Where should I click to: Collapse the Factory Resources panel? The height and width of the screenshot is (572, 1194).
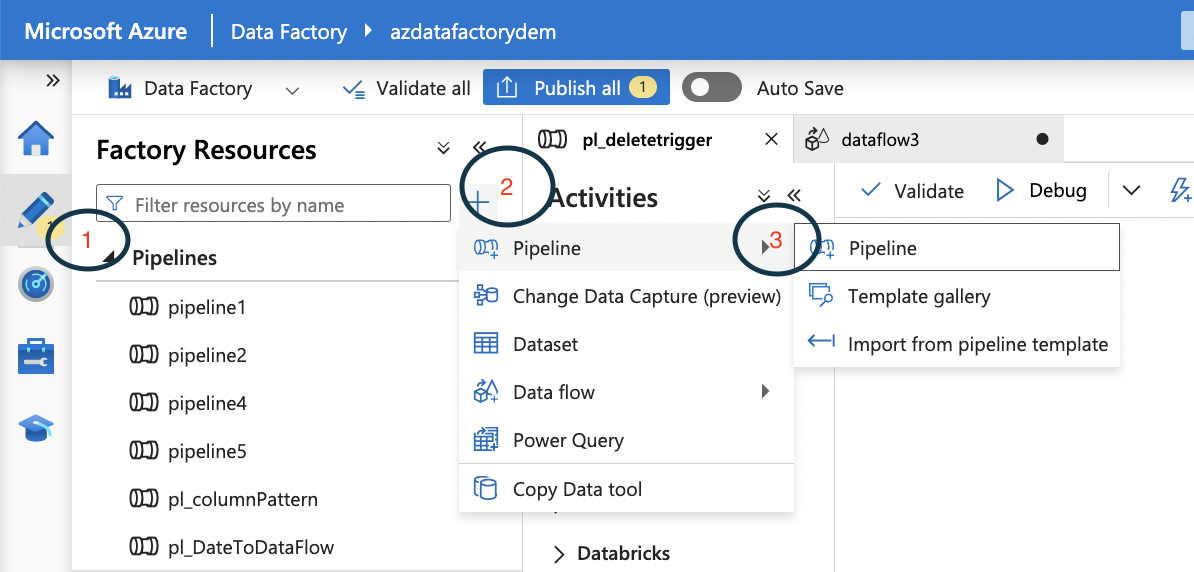click(x=479, y=148)
